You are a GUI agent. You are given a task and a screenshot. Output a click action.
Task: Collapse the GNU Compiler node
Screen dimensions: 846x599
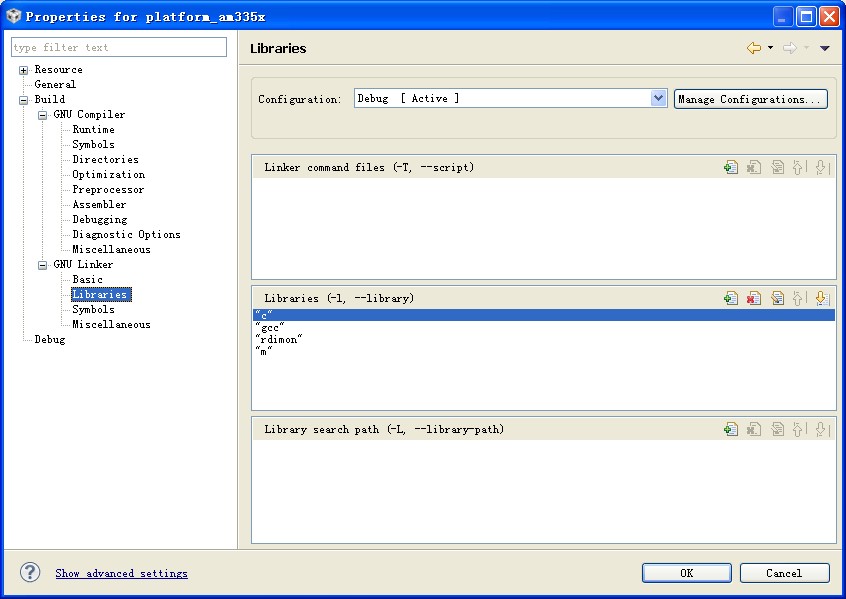42,115
